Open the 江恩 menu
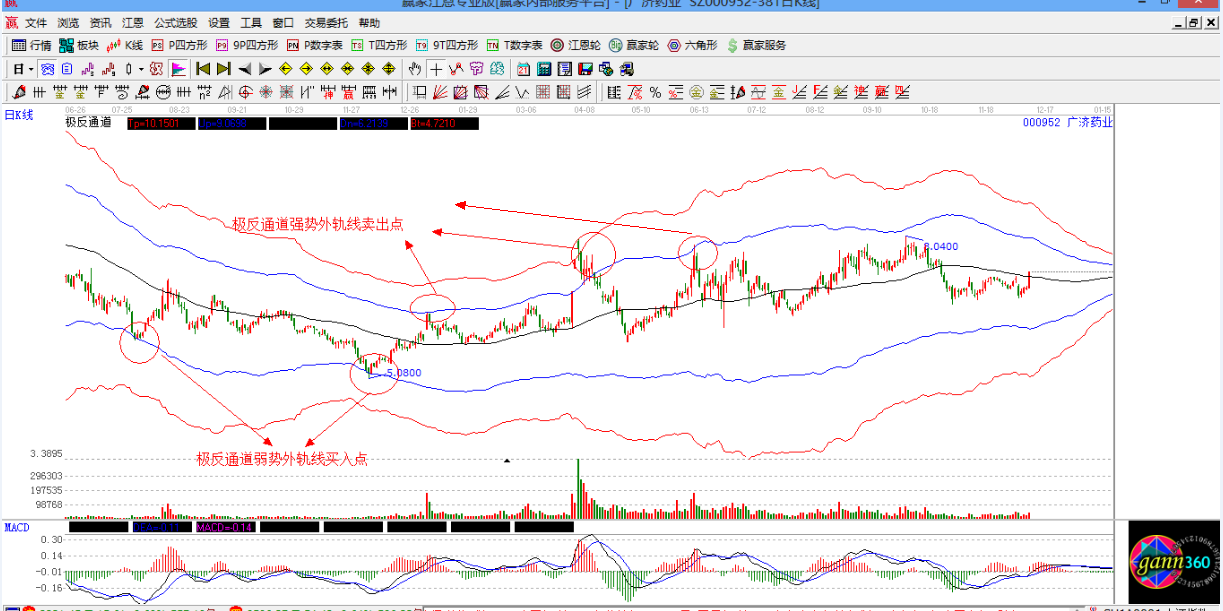The width and height of the screenshot is (1223, 611). tap(132, 22)
